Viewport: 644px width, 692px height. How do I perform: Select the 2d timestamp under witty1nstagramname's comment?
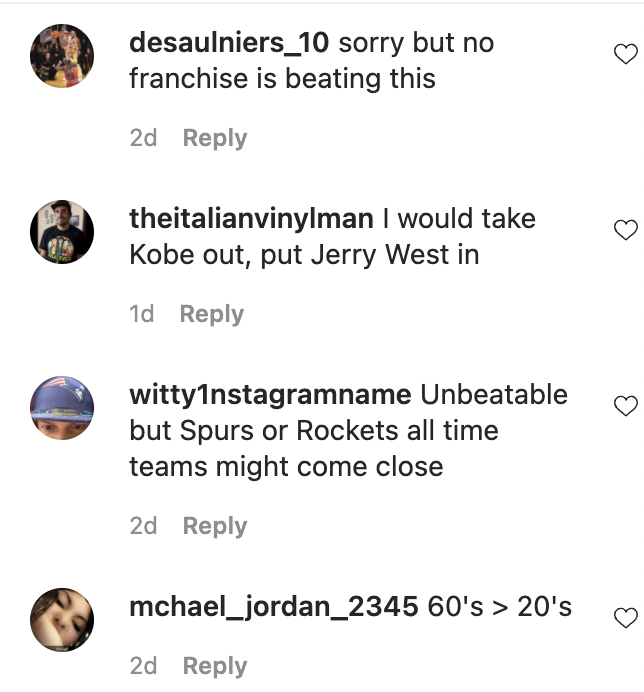pyautogui.click(x=143, y=526)
